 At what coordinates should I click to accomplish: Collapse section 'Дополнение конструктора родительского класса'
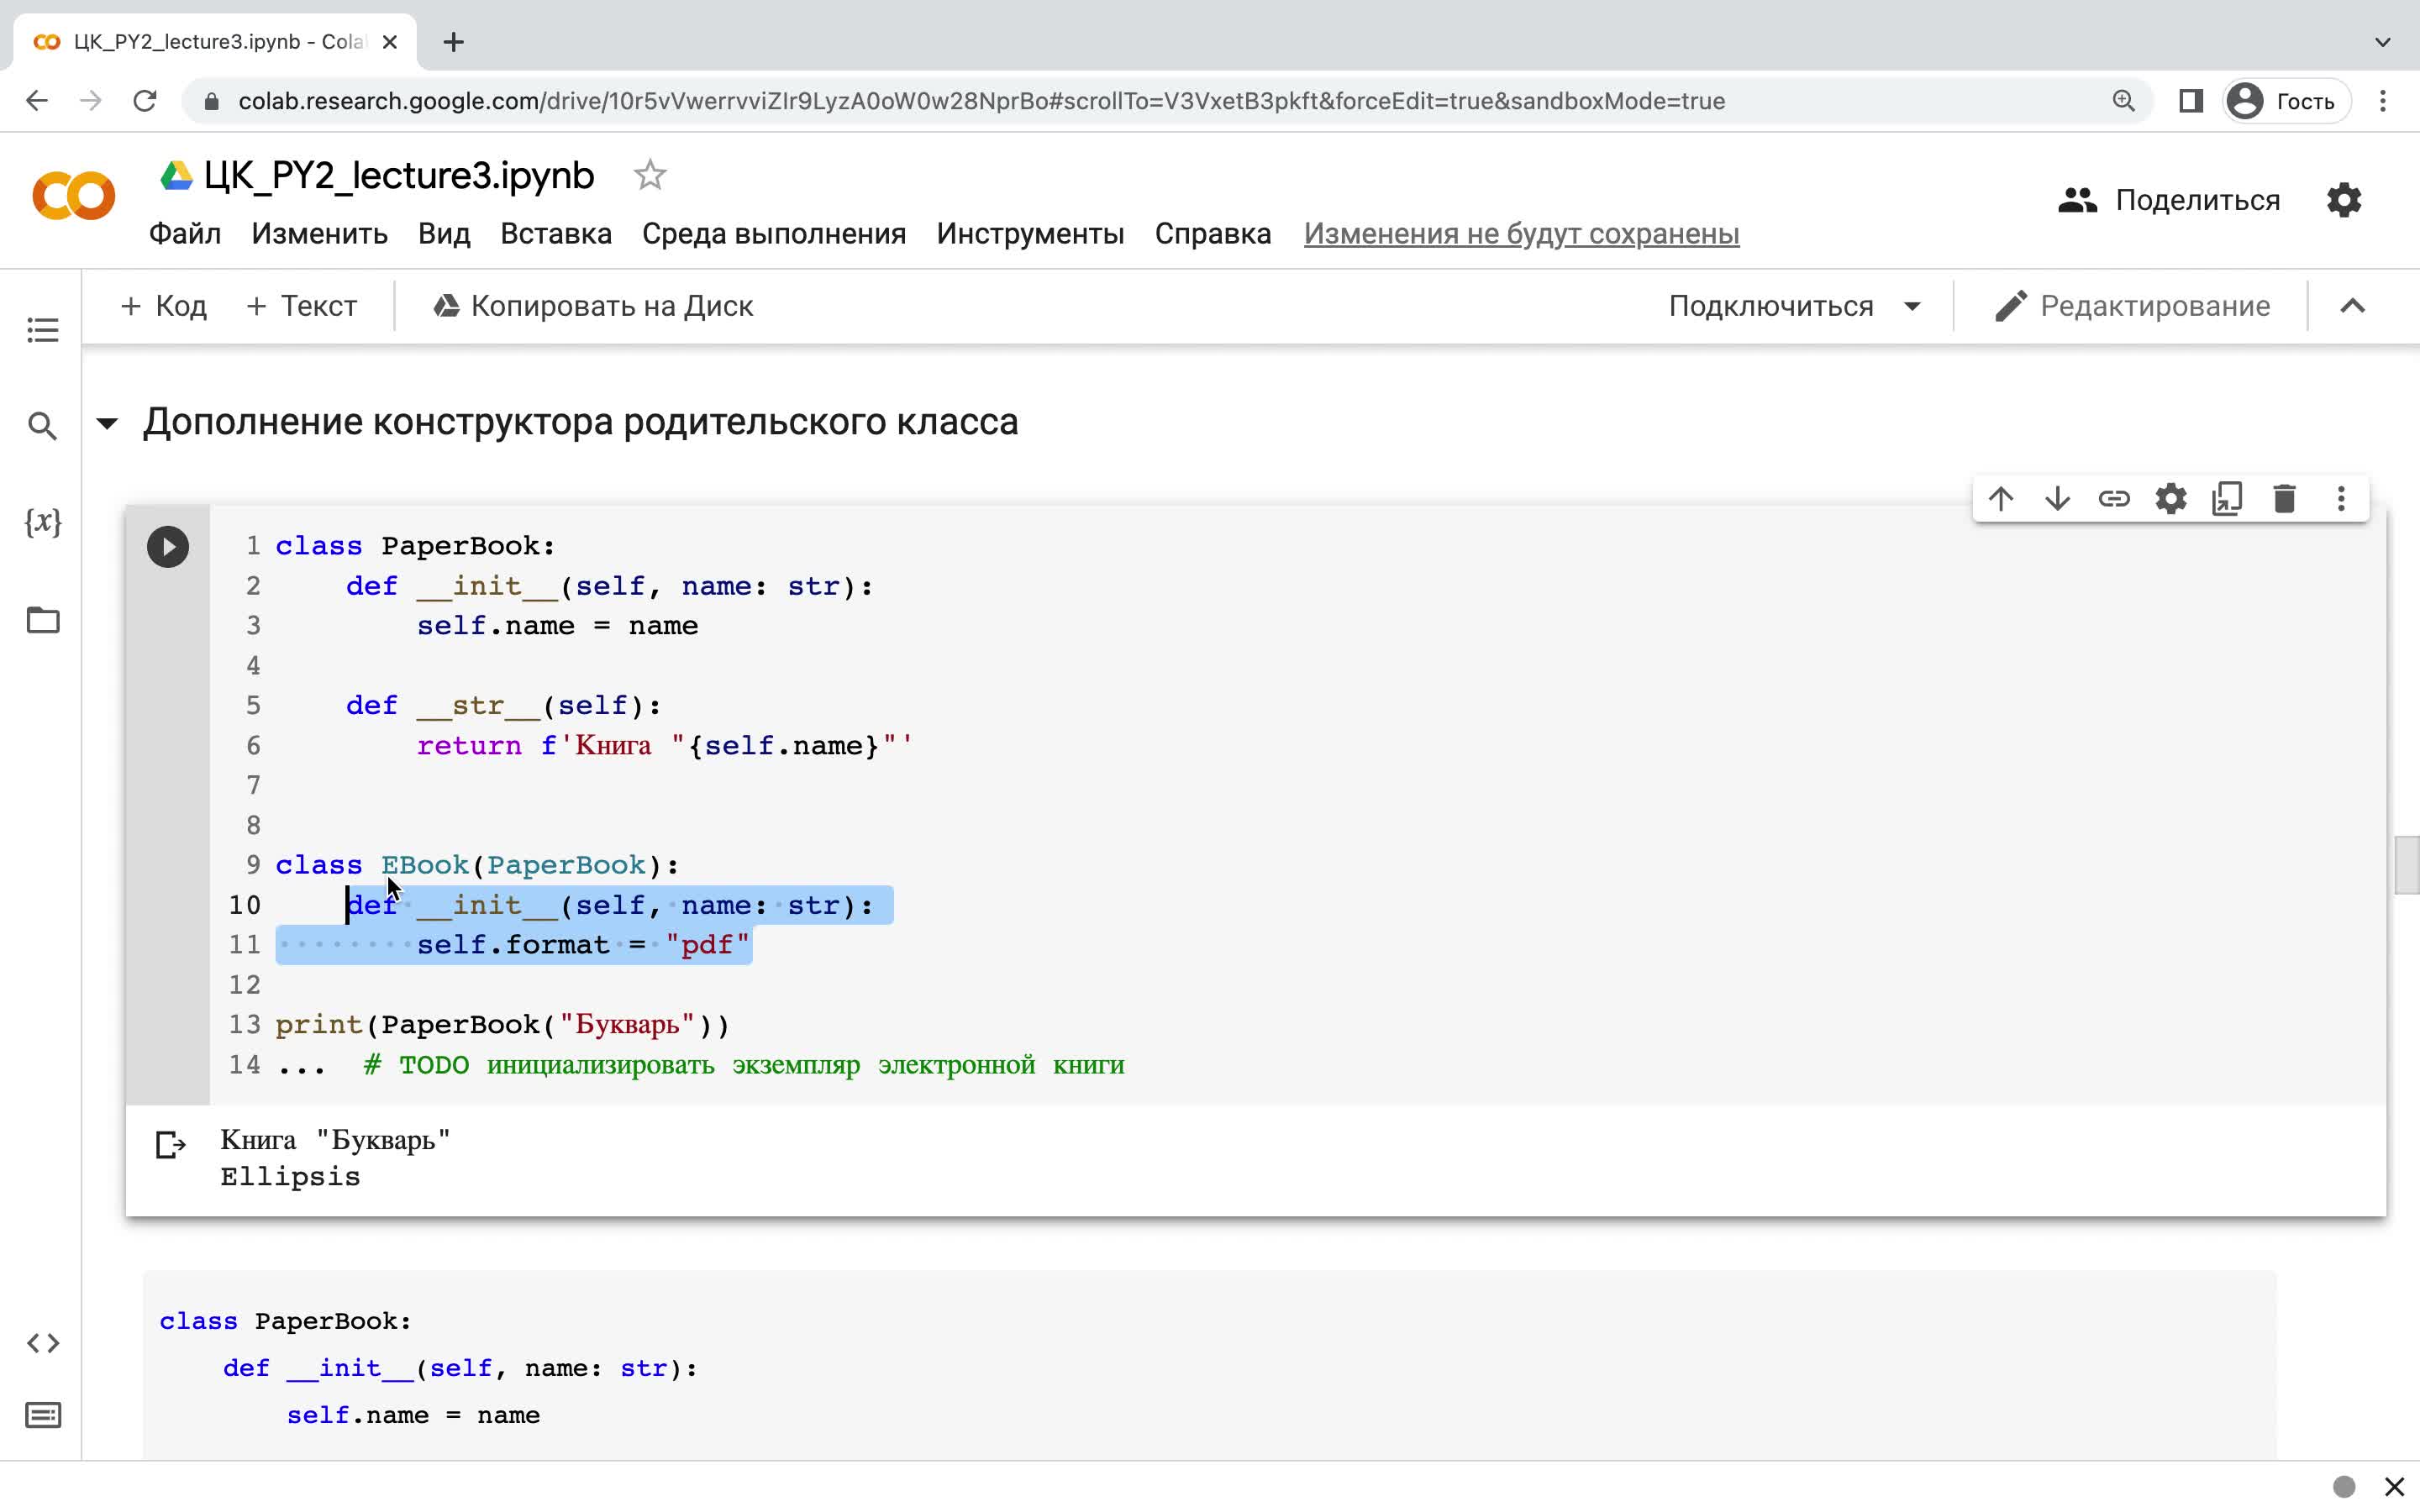(107, 423)
